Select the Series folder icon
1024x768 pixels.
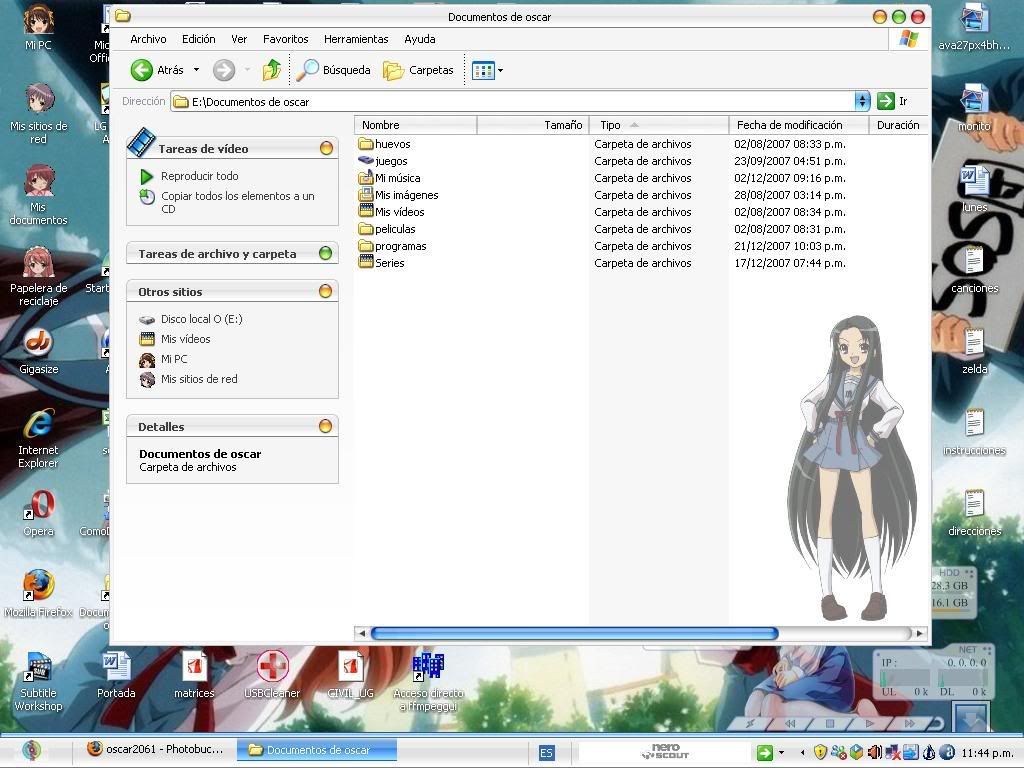click(366, 263)
